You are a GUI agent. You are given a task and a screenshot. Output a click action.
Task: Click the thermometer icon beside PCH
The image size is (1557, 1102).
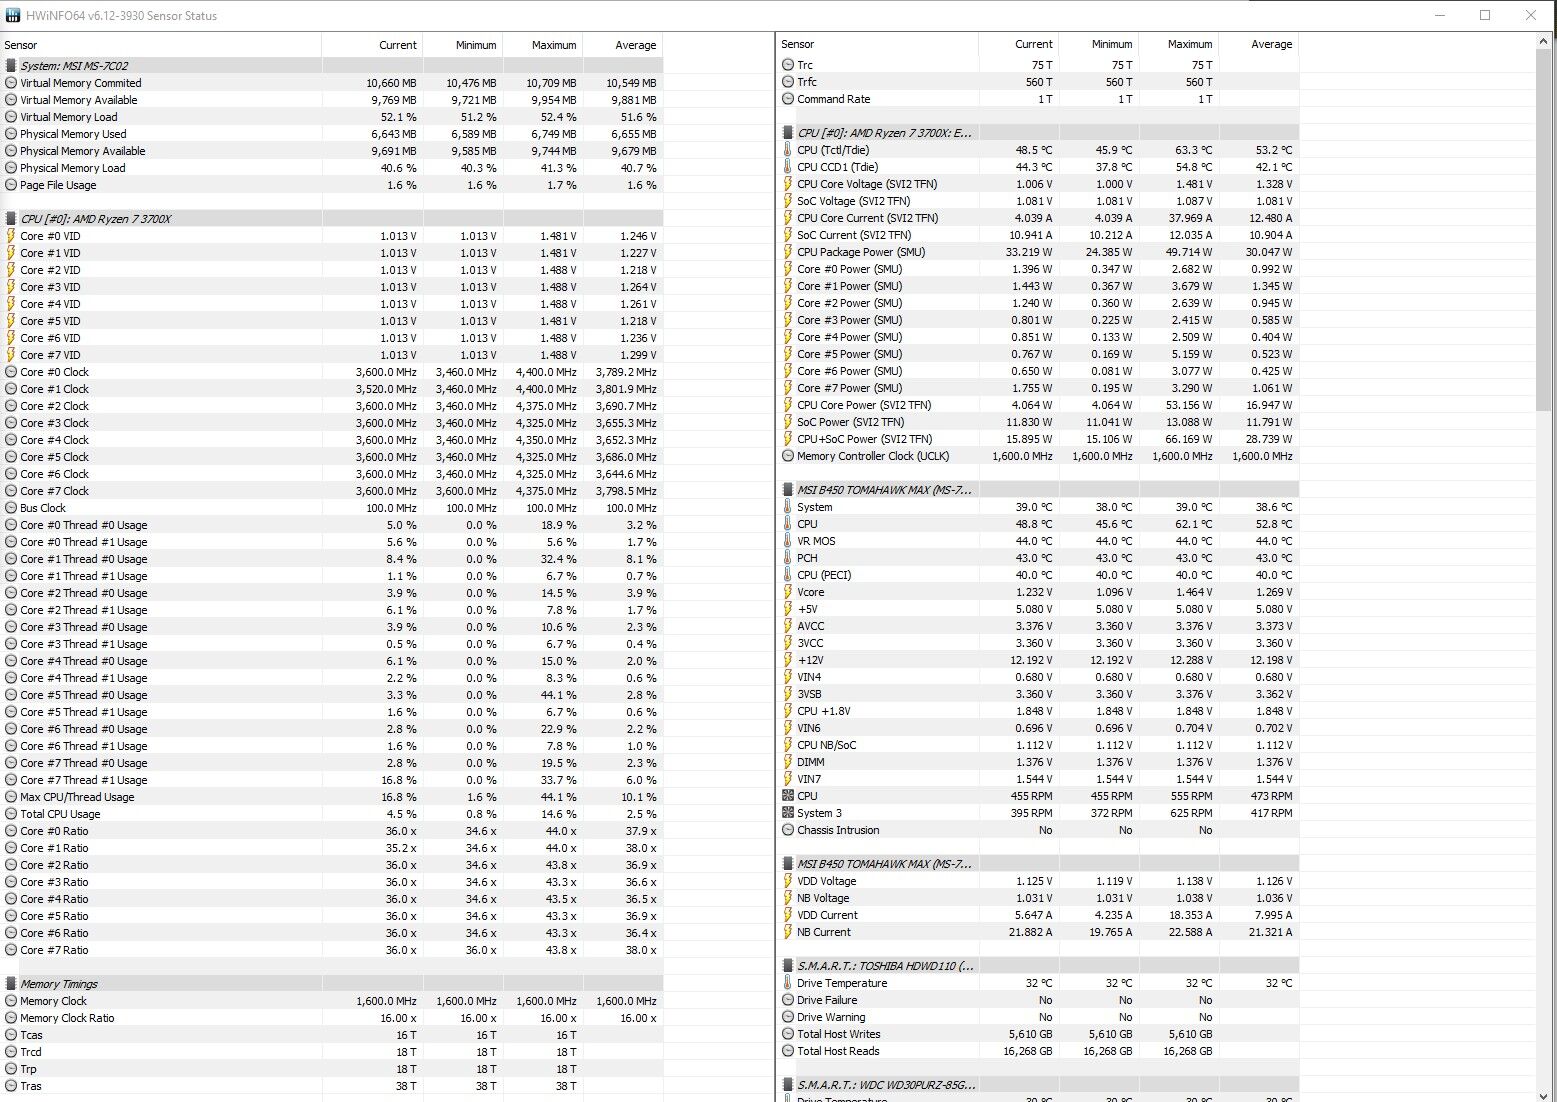click(788, 558)
